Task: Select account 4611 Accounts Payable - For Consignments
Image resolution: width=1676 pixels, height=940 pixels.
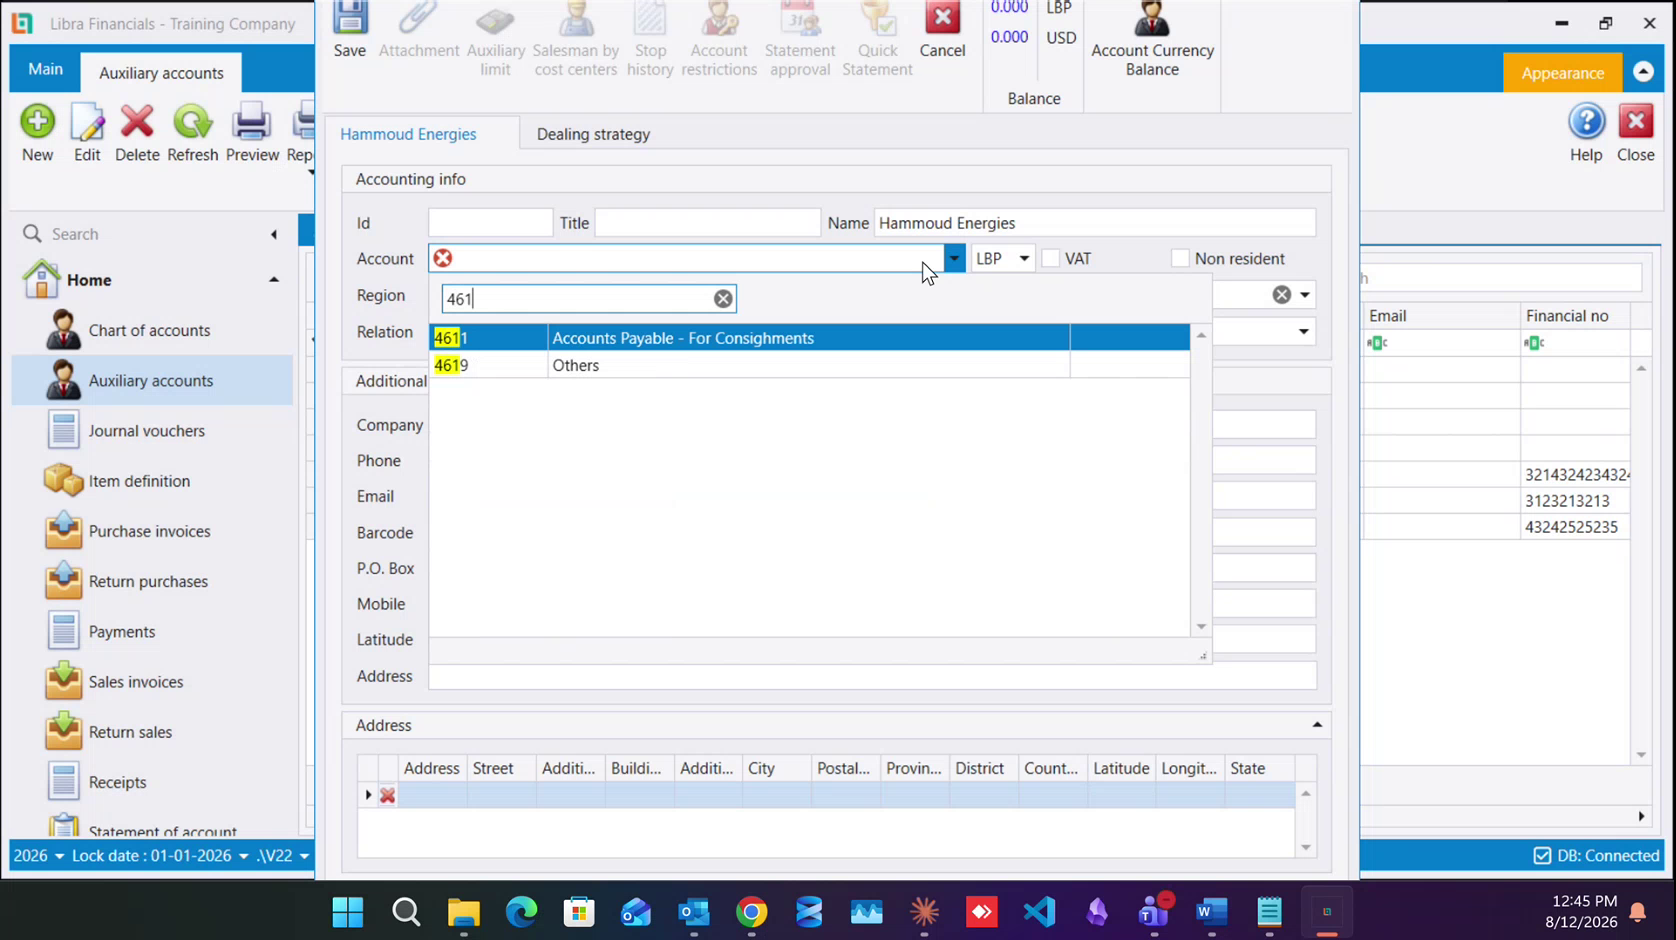Action: 809,338
